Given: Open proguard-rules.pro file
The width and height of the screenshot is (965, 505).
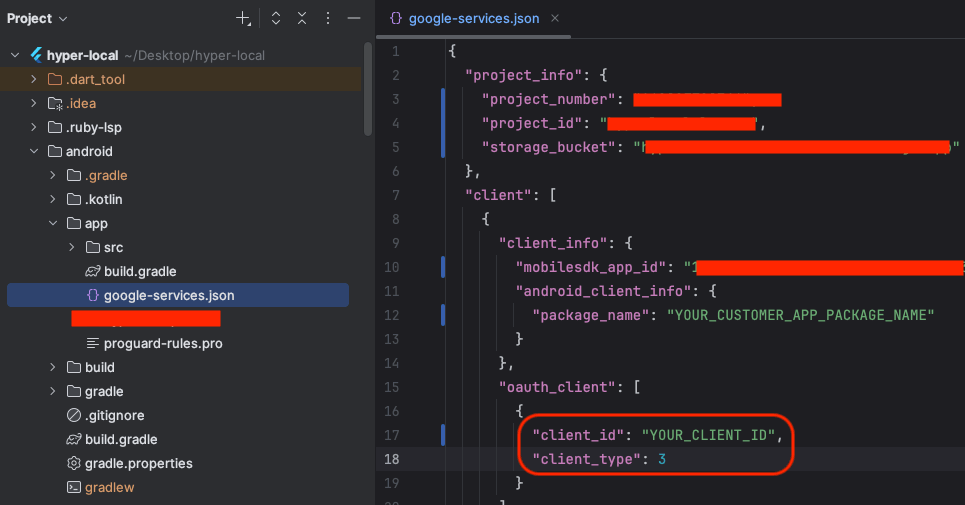Looking at the screenshot, I should [x=163, y=343].
